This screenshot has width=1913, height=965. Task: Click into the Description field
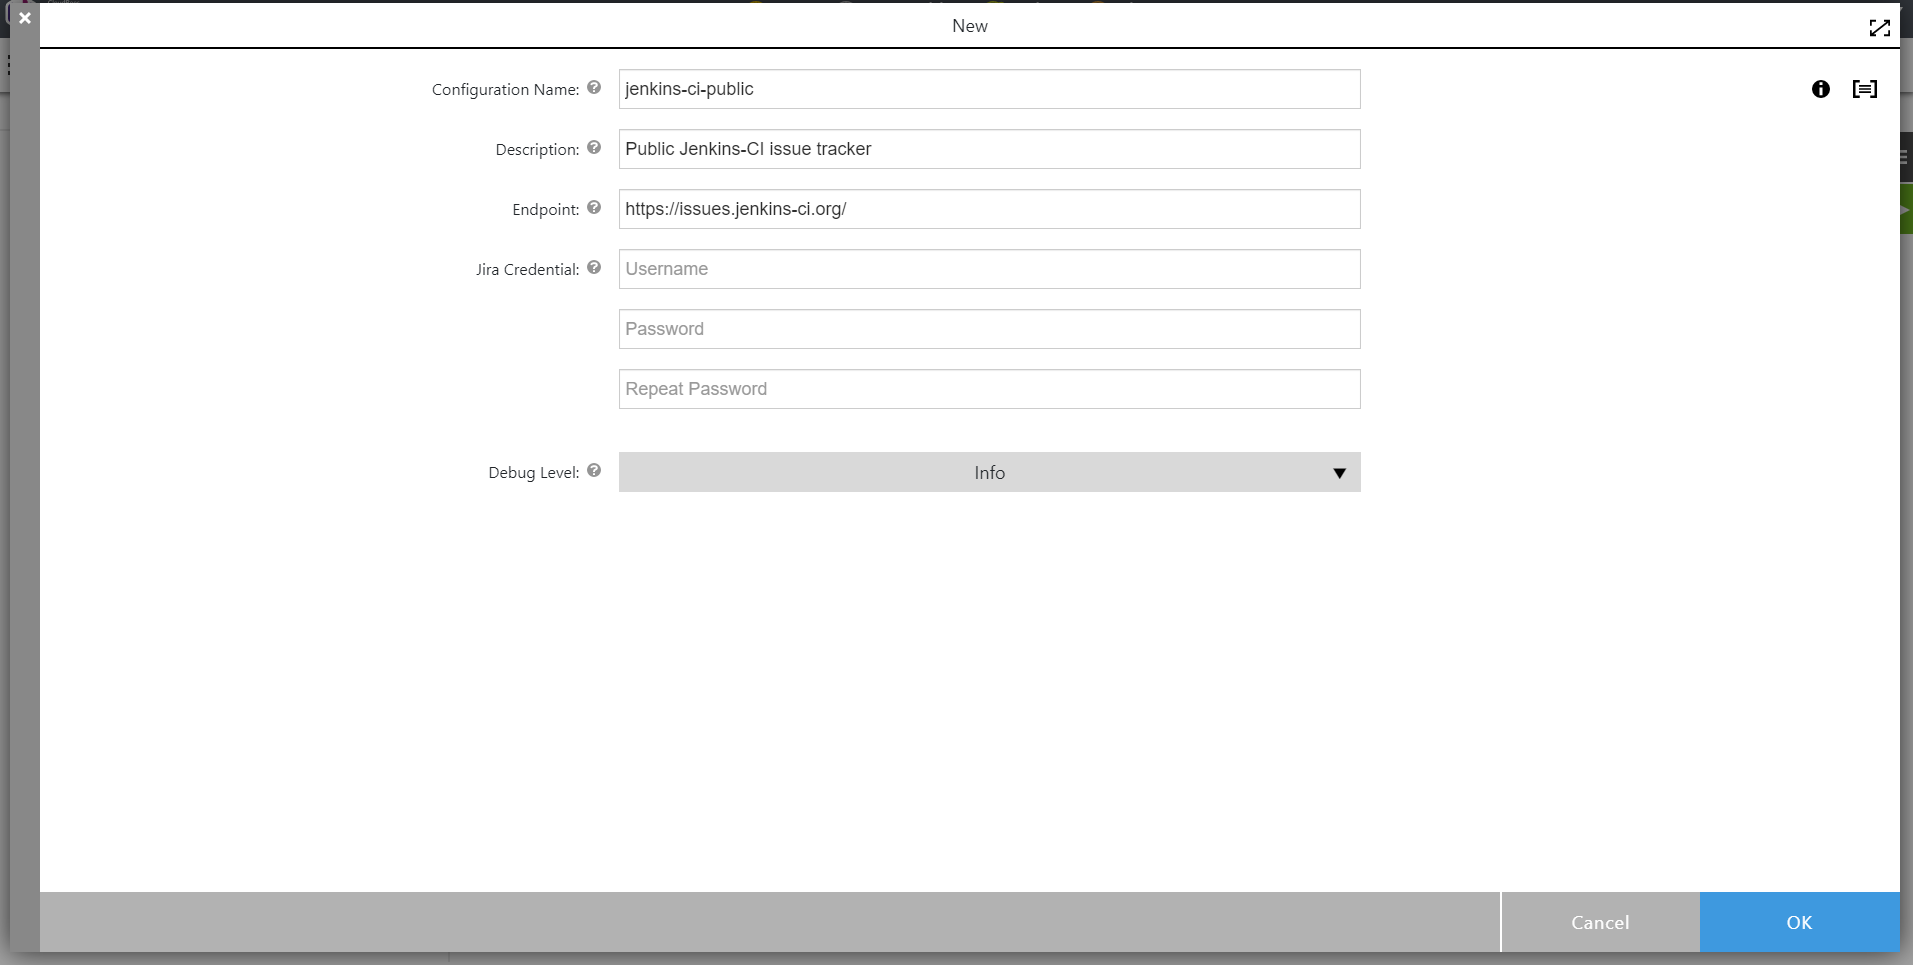point(989,149)
